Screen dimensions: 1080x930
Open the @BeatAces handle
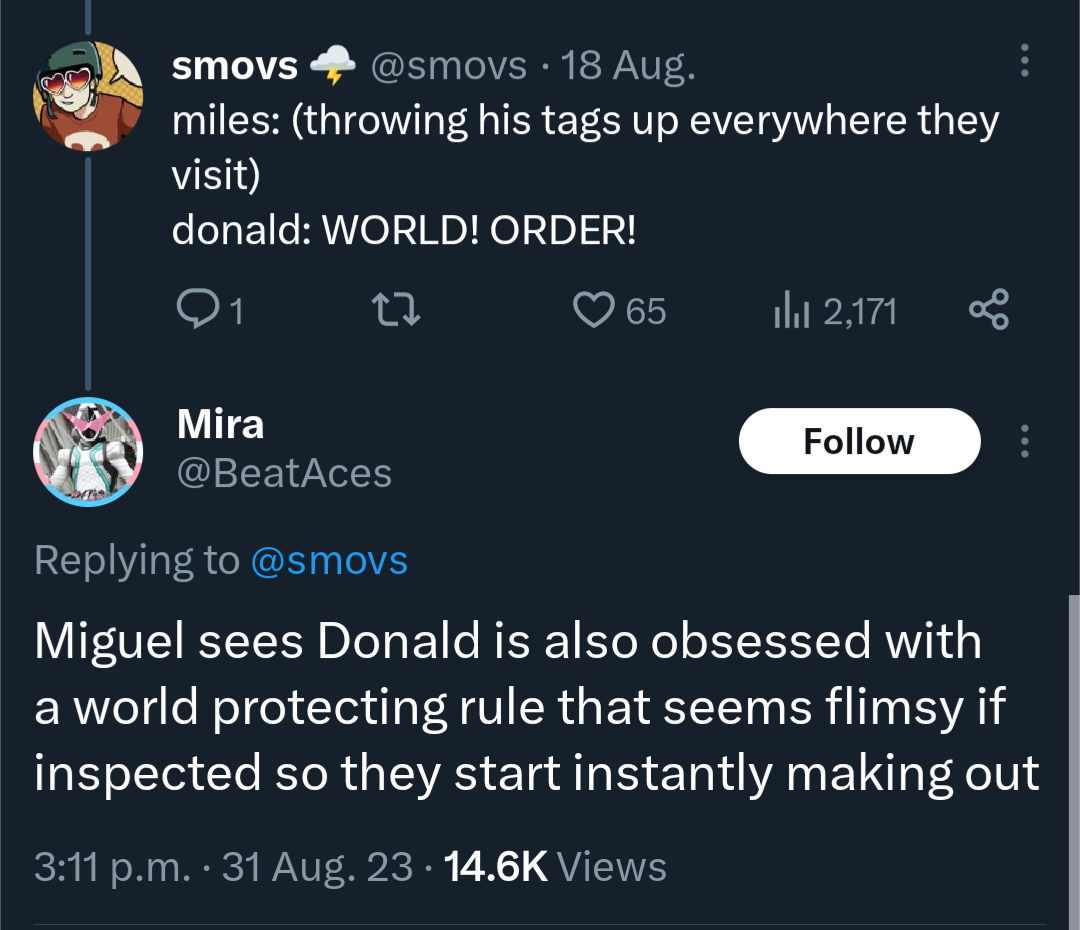click(284, 472)
